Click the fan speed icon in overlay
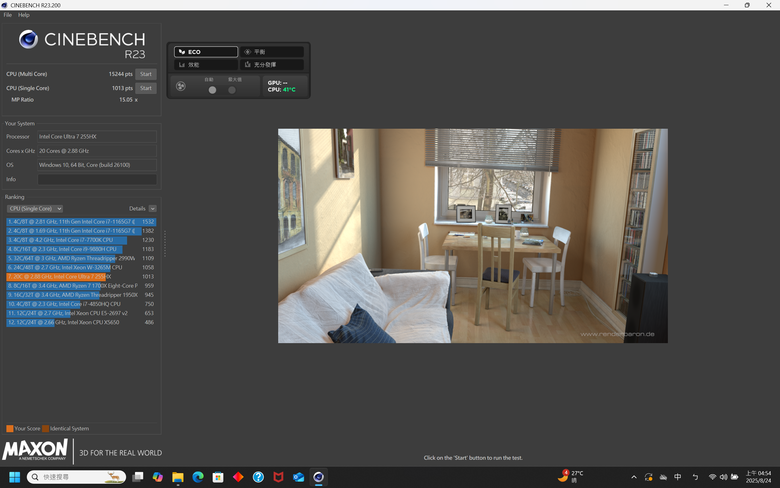This screenshot has height=488, width=780. (181, 86)
